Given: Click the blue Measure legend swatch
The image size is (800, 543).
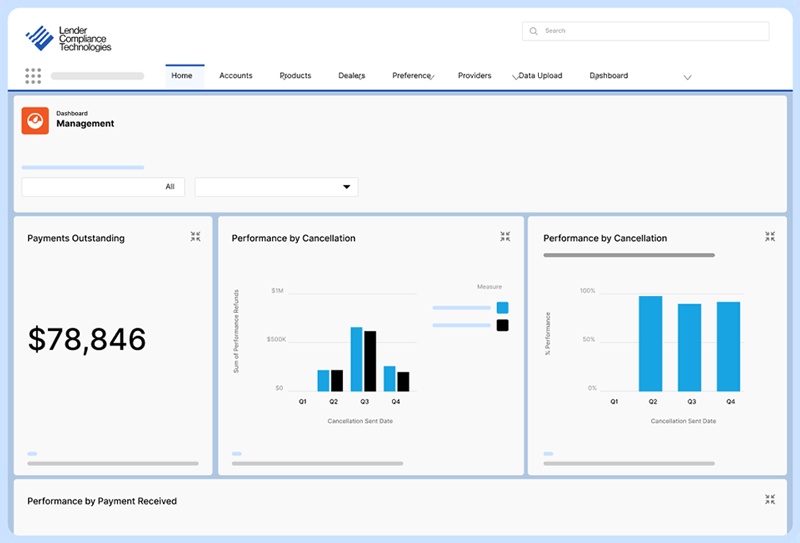Looking at the screenshot, I should coord(503,308).
